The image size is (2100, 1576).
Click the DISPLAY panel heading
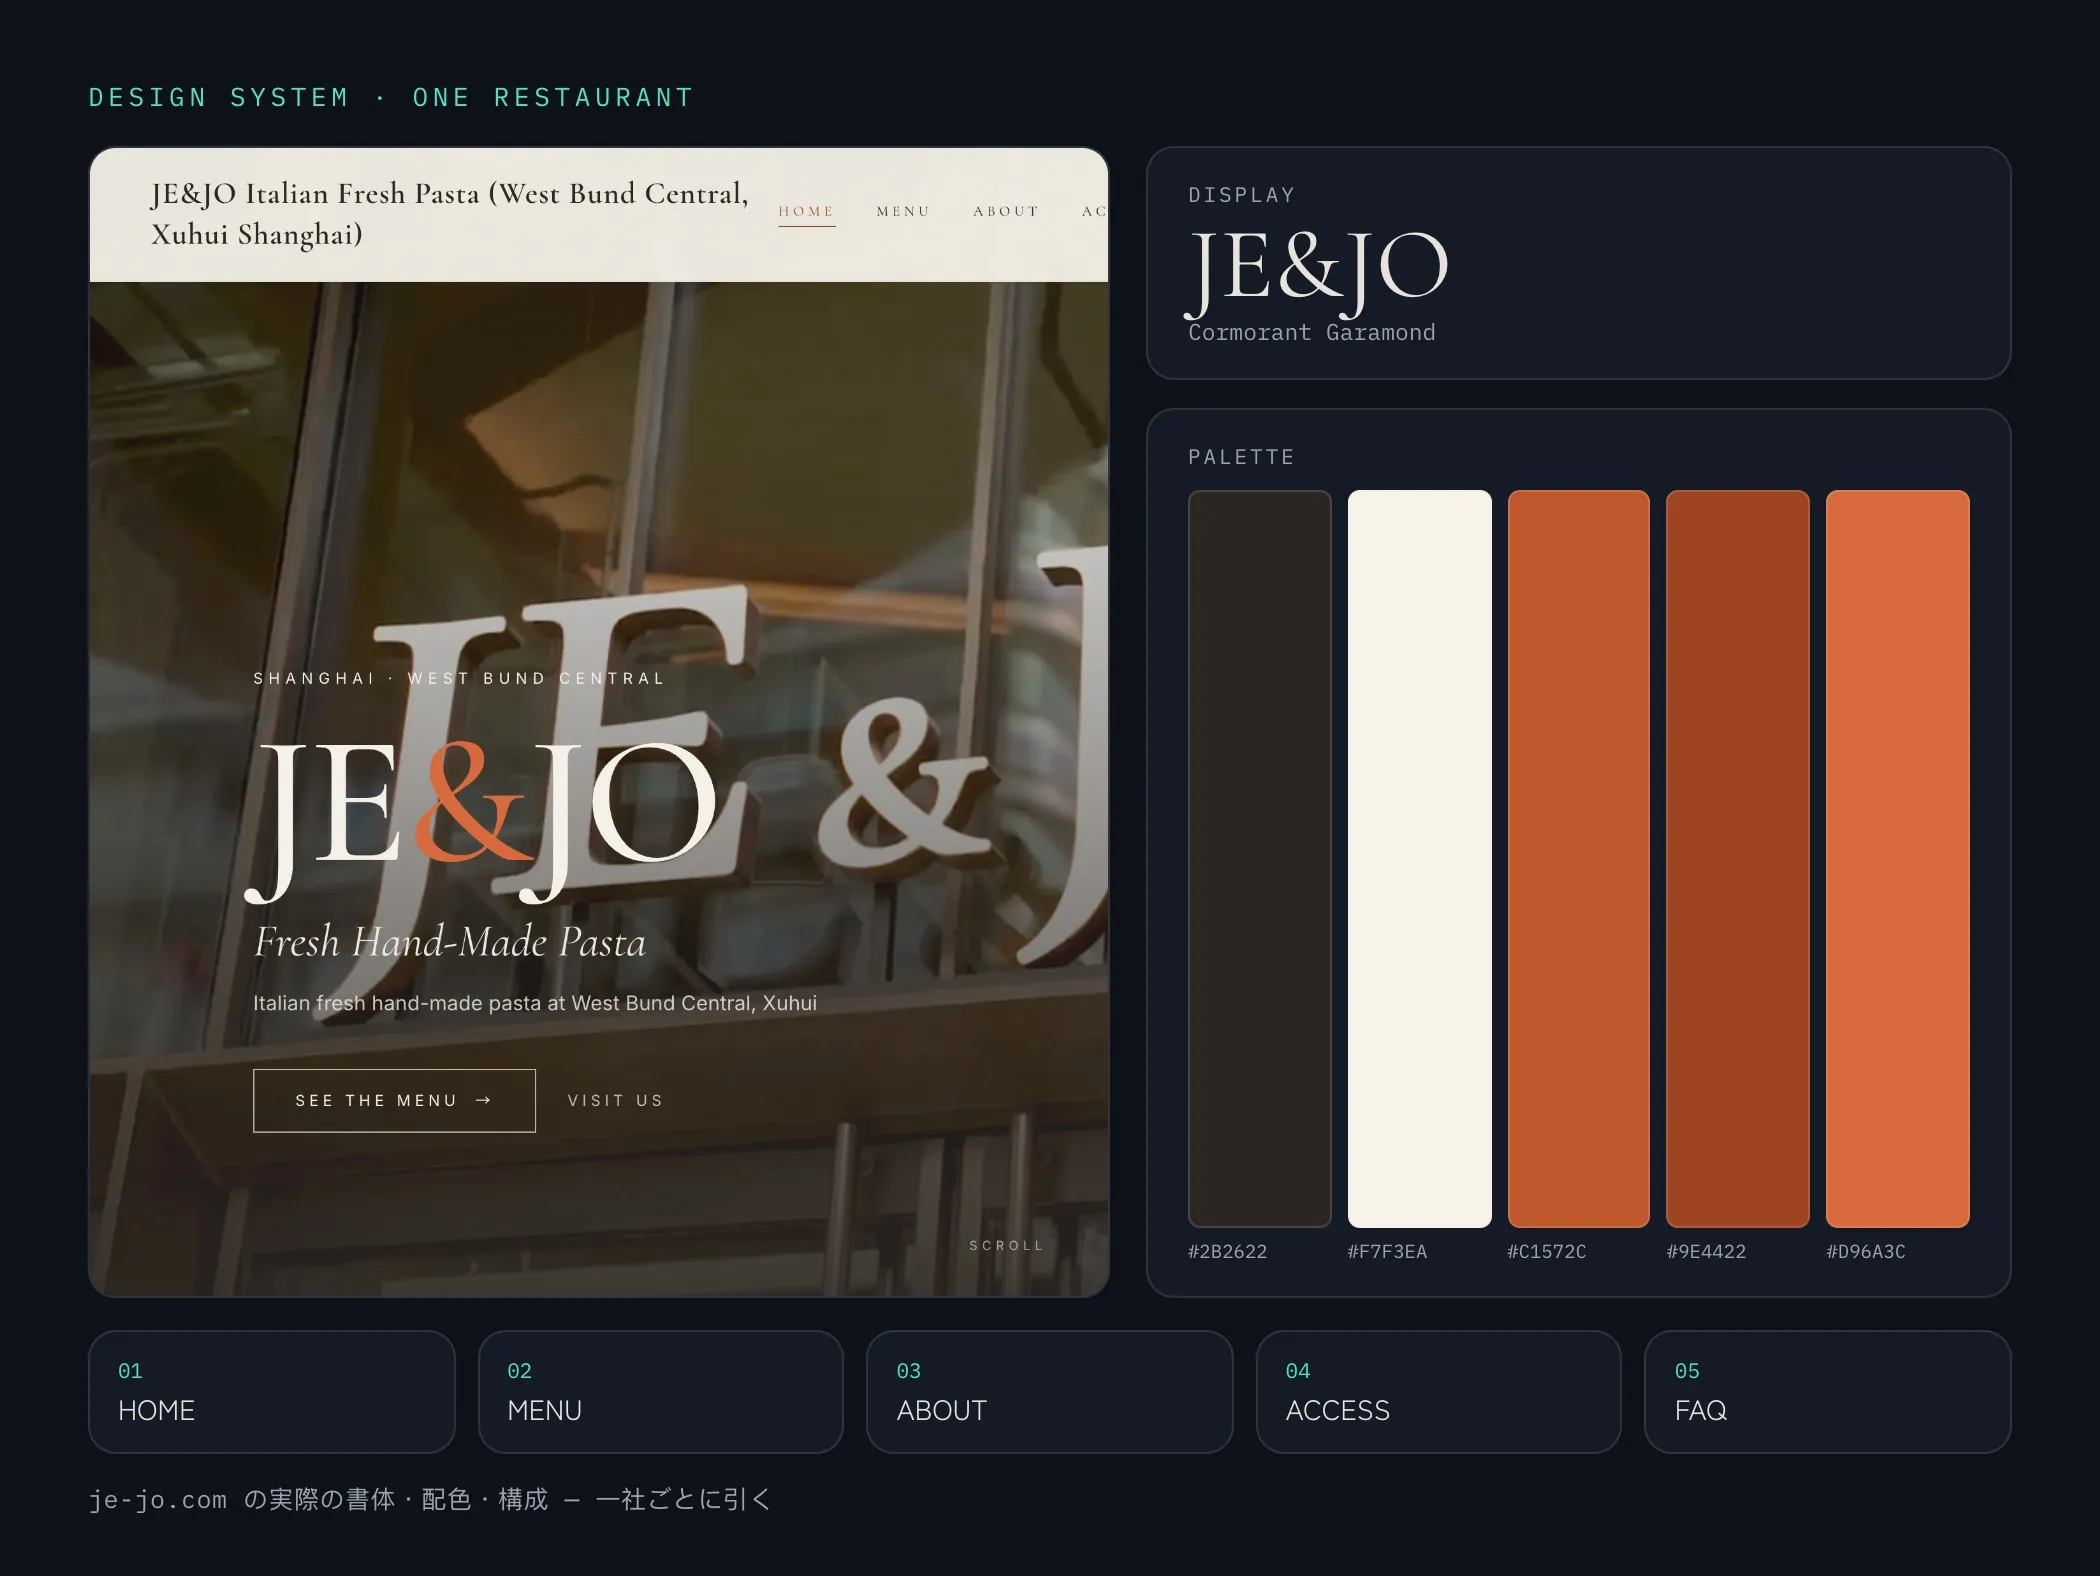pos(1241,196)
